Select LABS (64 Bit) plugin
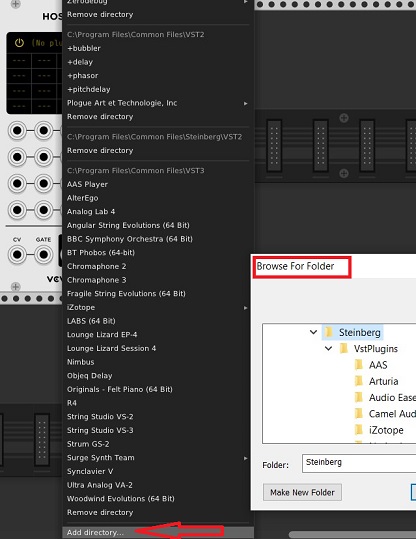 point(158,321)
